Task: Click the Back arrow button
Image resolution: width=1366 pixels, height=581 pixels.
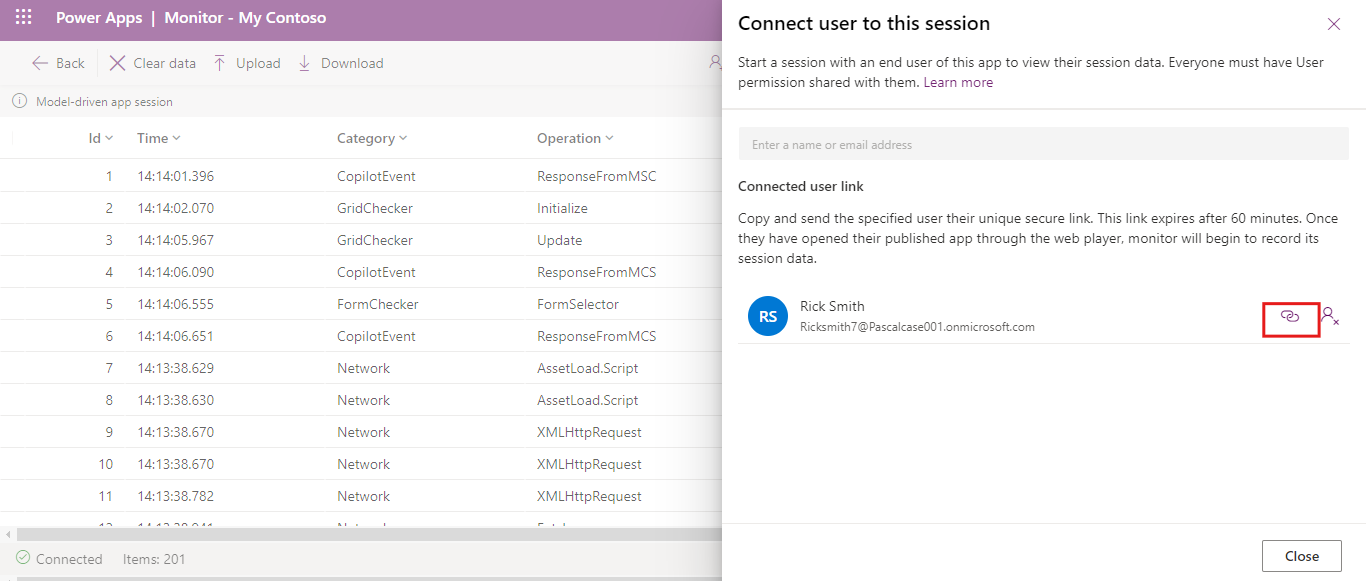Action: pyautogui.click(x=58, y=63)
